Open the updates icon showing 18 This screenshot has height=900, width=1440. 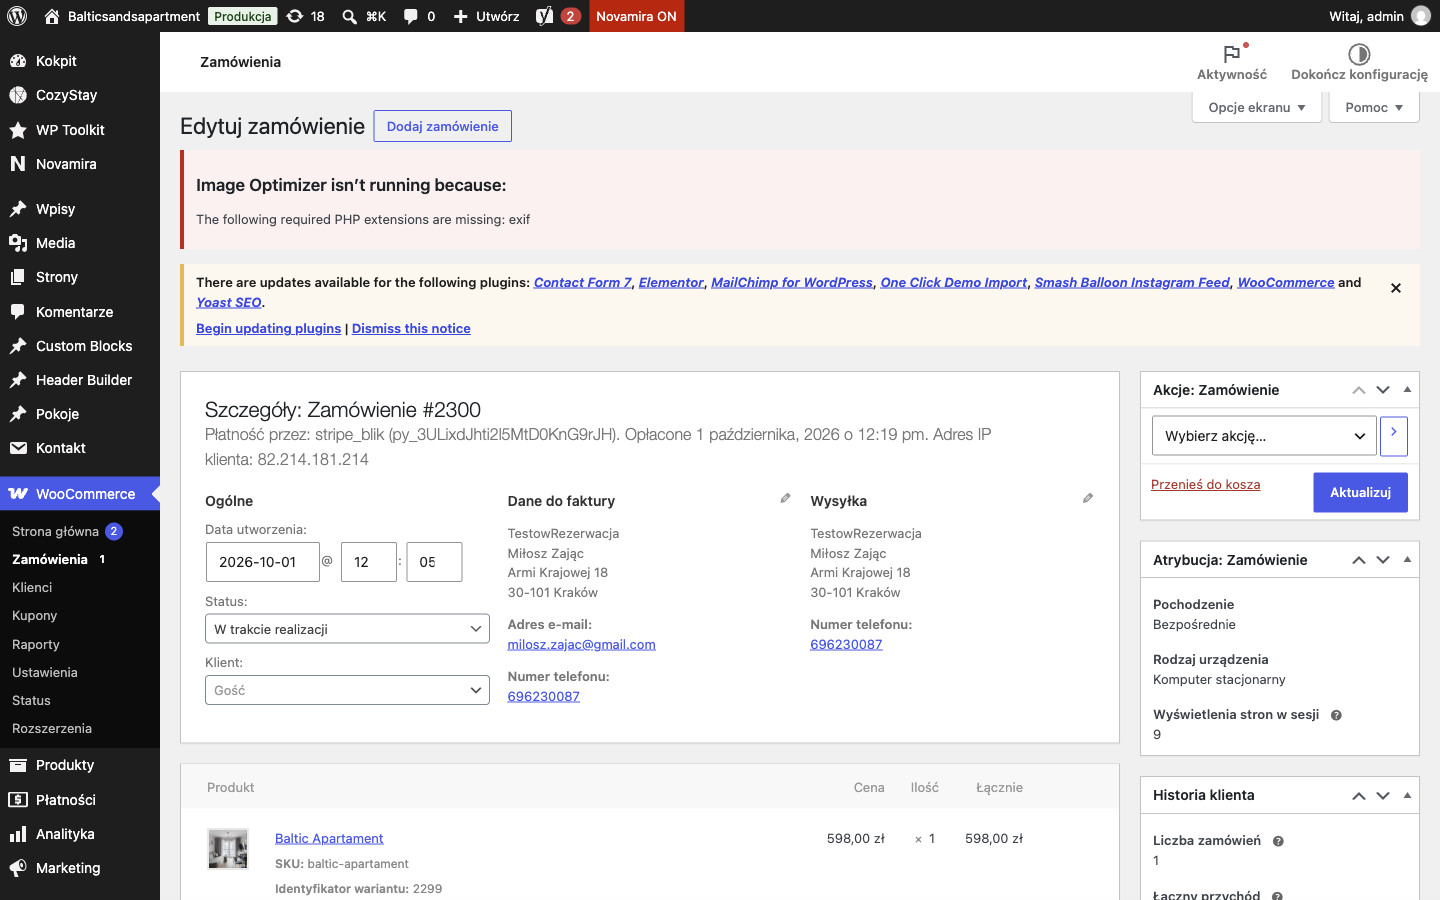click(295, 16)
